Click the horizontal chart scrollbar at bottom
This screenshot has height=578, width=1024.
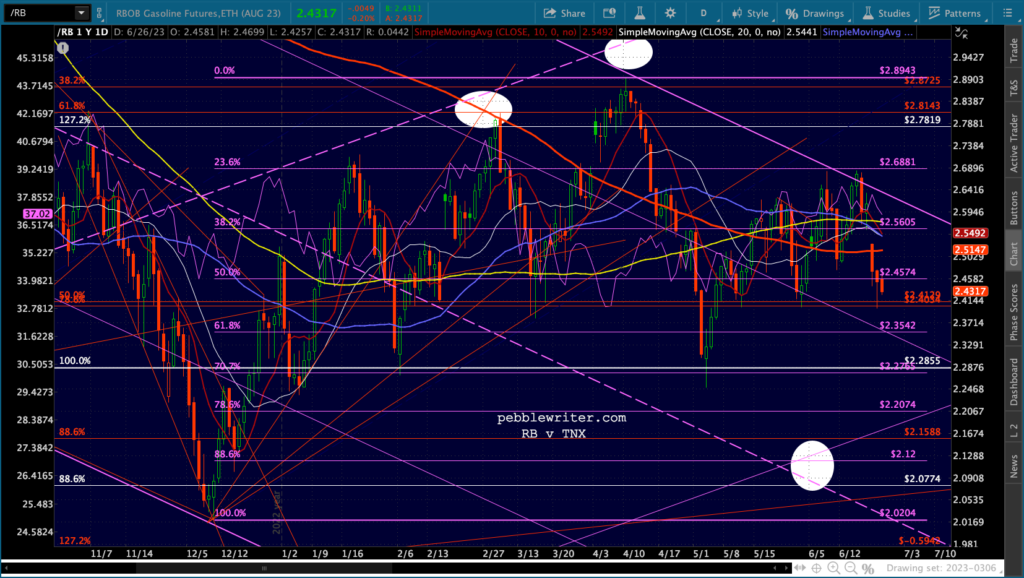(394, 568)
